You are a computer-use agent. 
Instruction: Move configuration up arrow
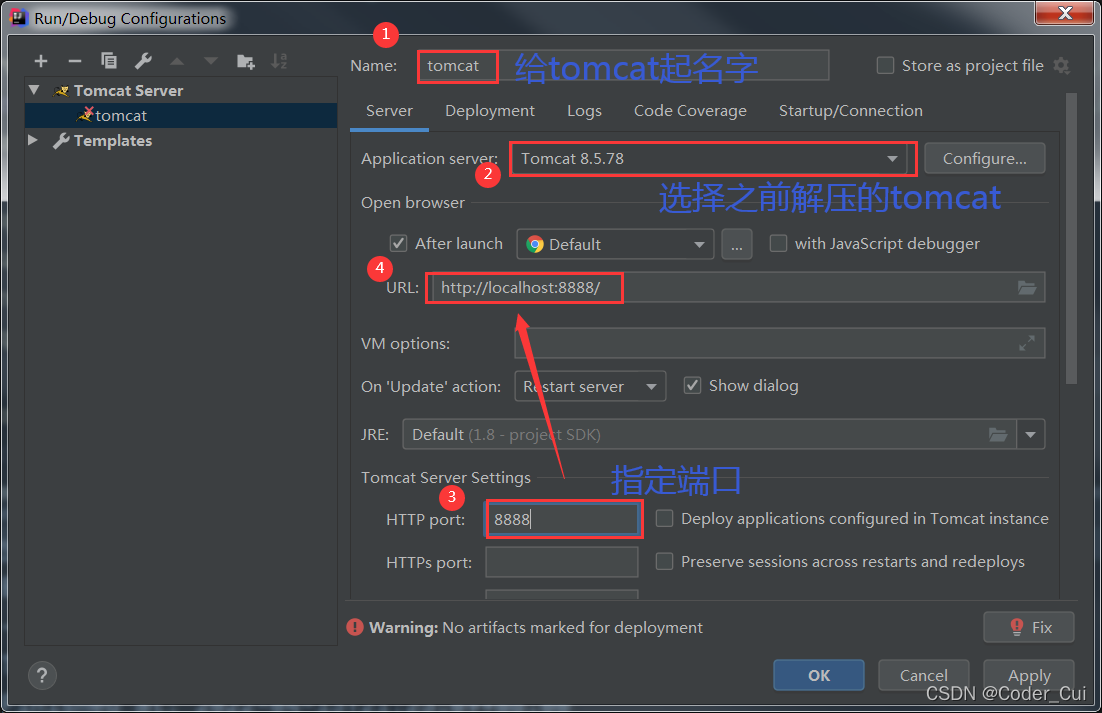[x=177, y=61]
